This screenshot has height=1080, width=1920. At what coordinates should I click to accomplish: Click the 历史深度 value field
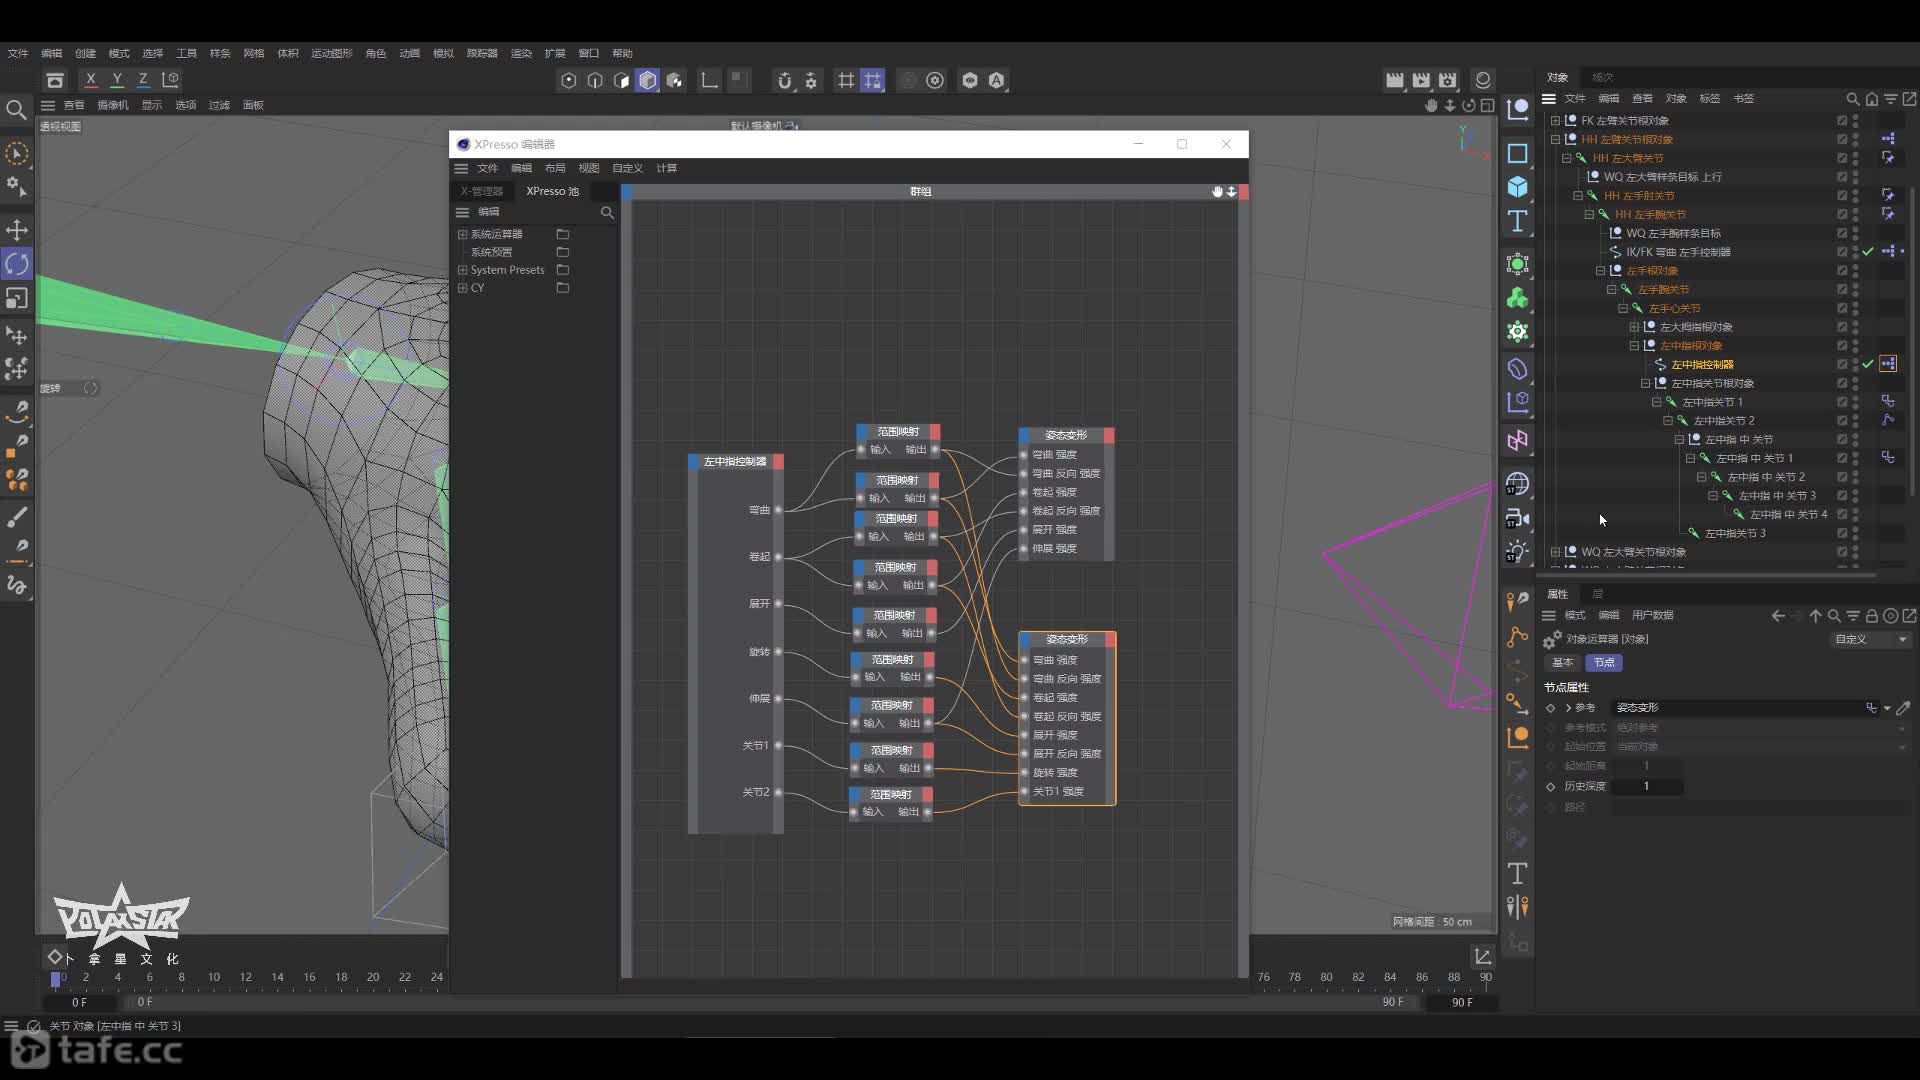pos(1646,786)
